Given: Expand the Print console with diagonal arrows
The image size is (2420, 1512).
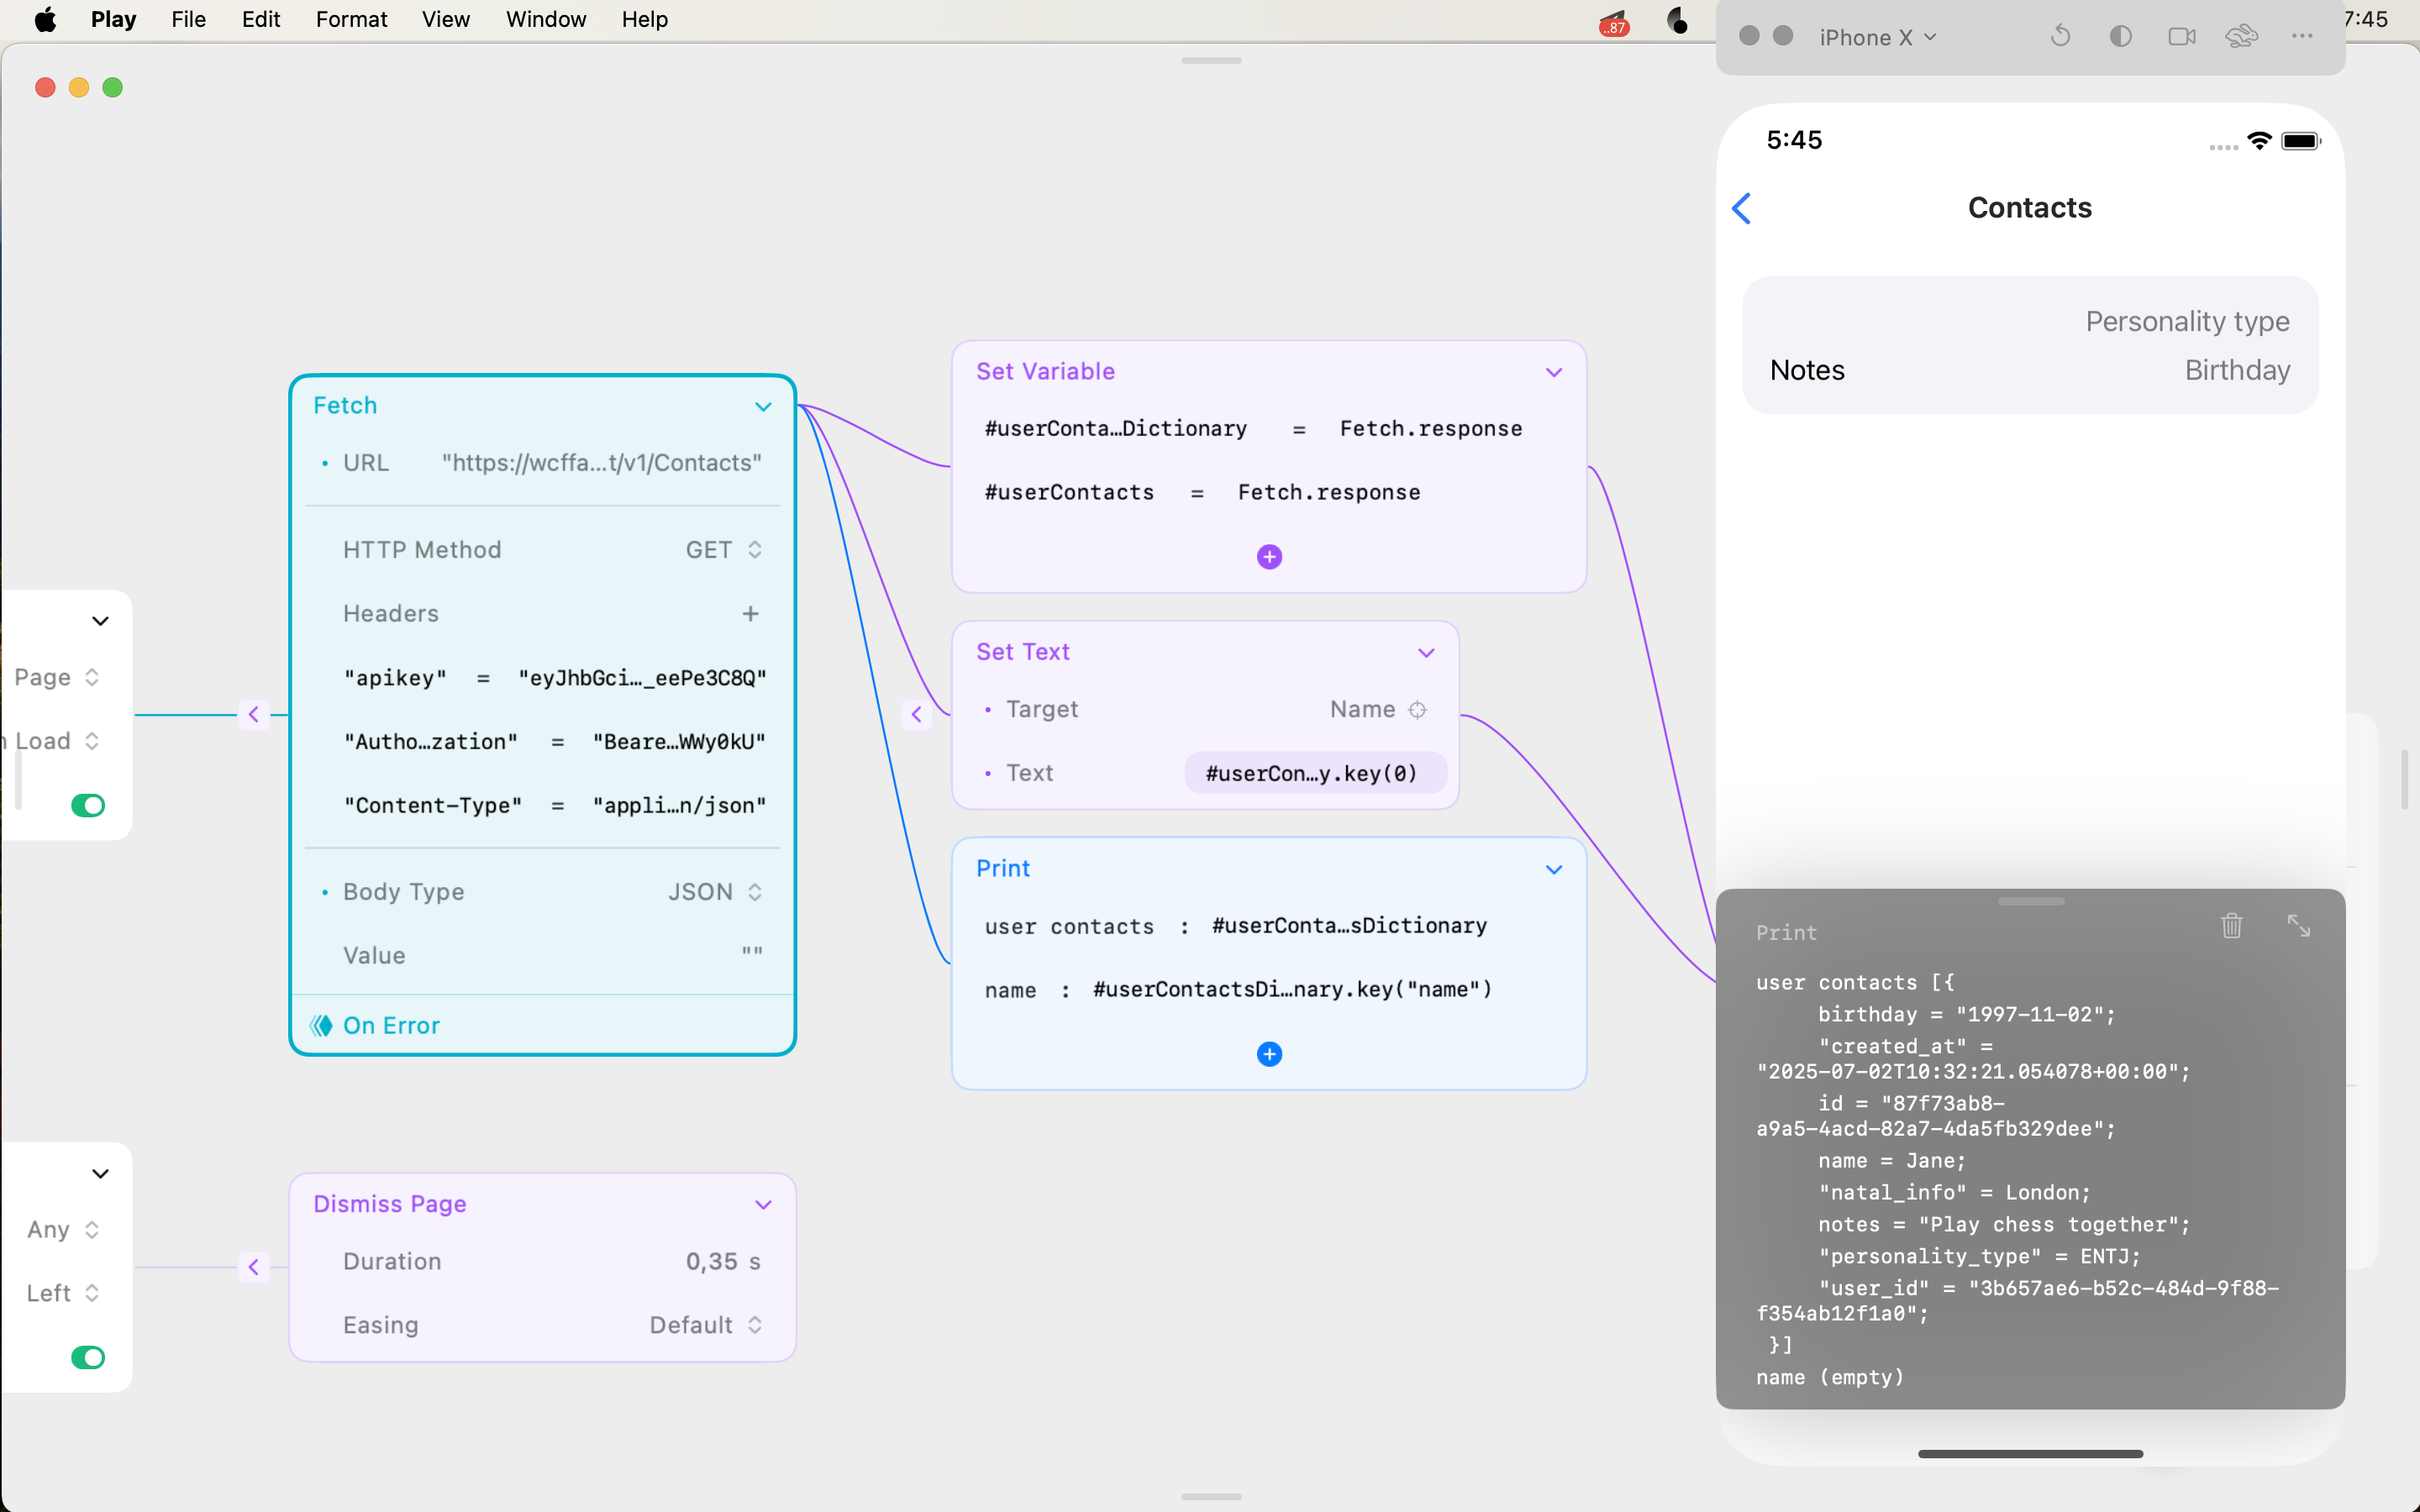Looking at the screenshot, I should point(2299,925).
